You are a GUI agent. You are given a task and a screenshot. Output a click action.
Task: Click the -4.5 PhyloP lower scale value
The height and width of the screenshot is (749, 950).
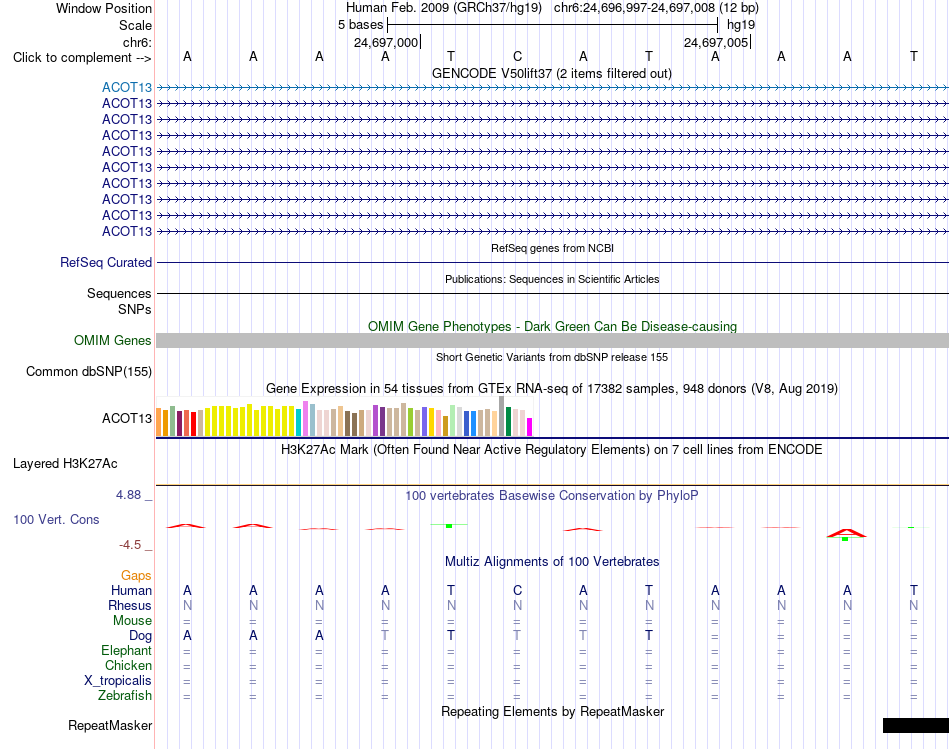coord(130,545)
